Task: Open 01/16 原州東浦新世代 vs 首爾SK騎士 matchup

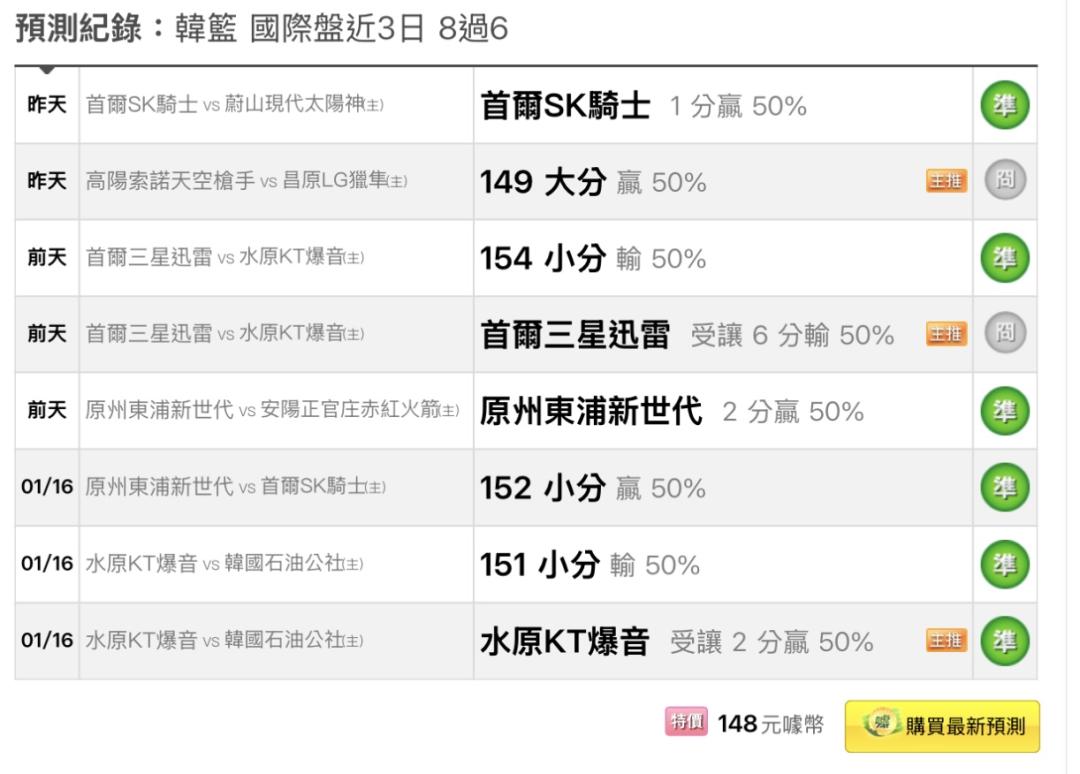Action: point(236,487)
